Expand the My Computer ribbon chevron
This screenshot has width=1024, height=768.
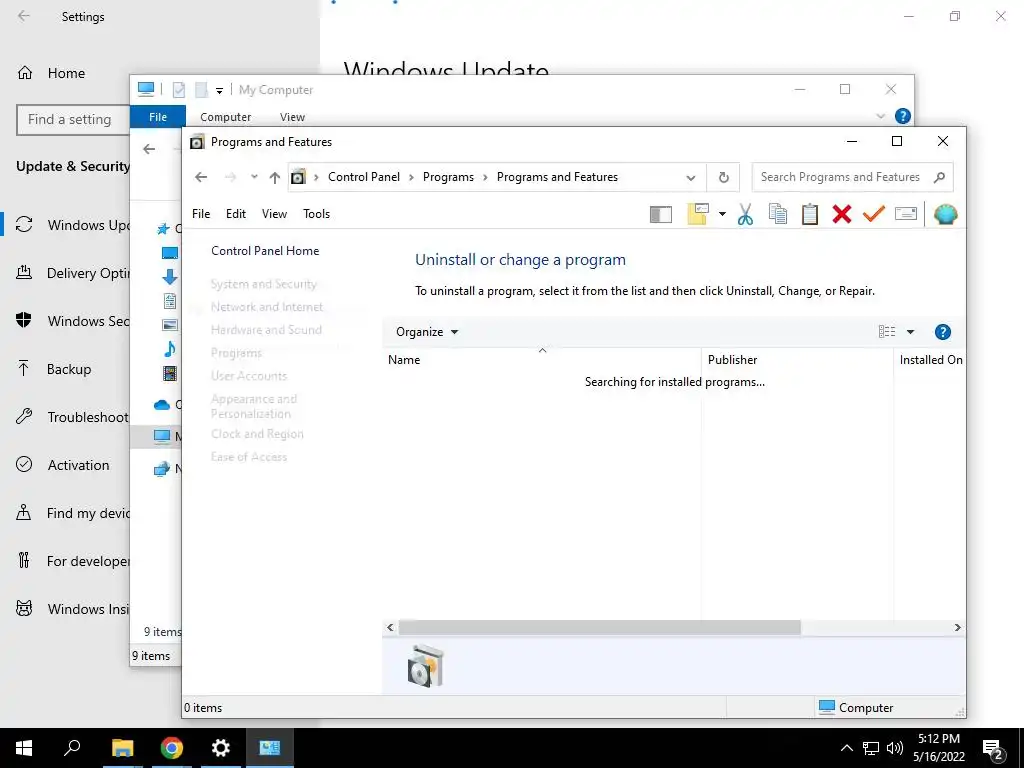(x=880, y=116)
